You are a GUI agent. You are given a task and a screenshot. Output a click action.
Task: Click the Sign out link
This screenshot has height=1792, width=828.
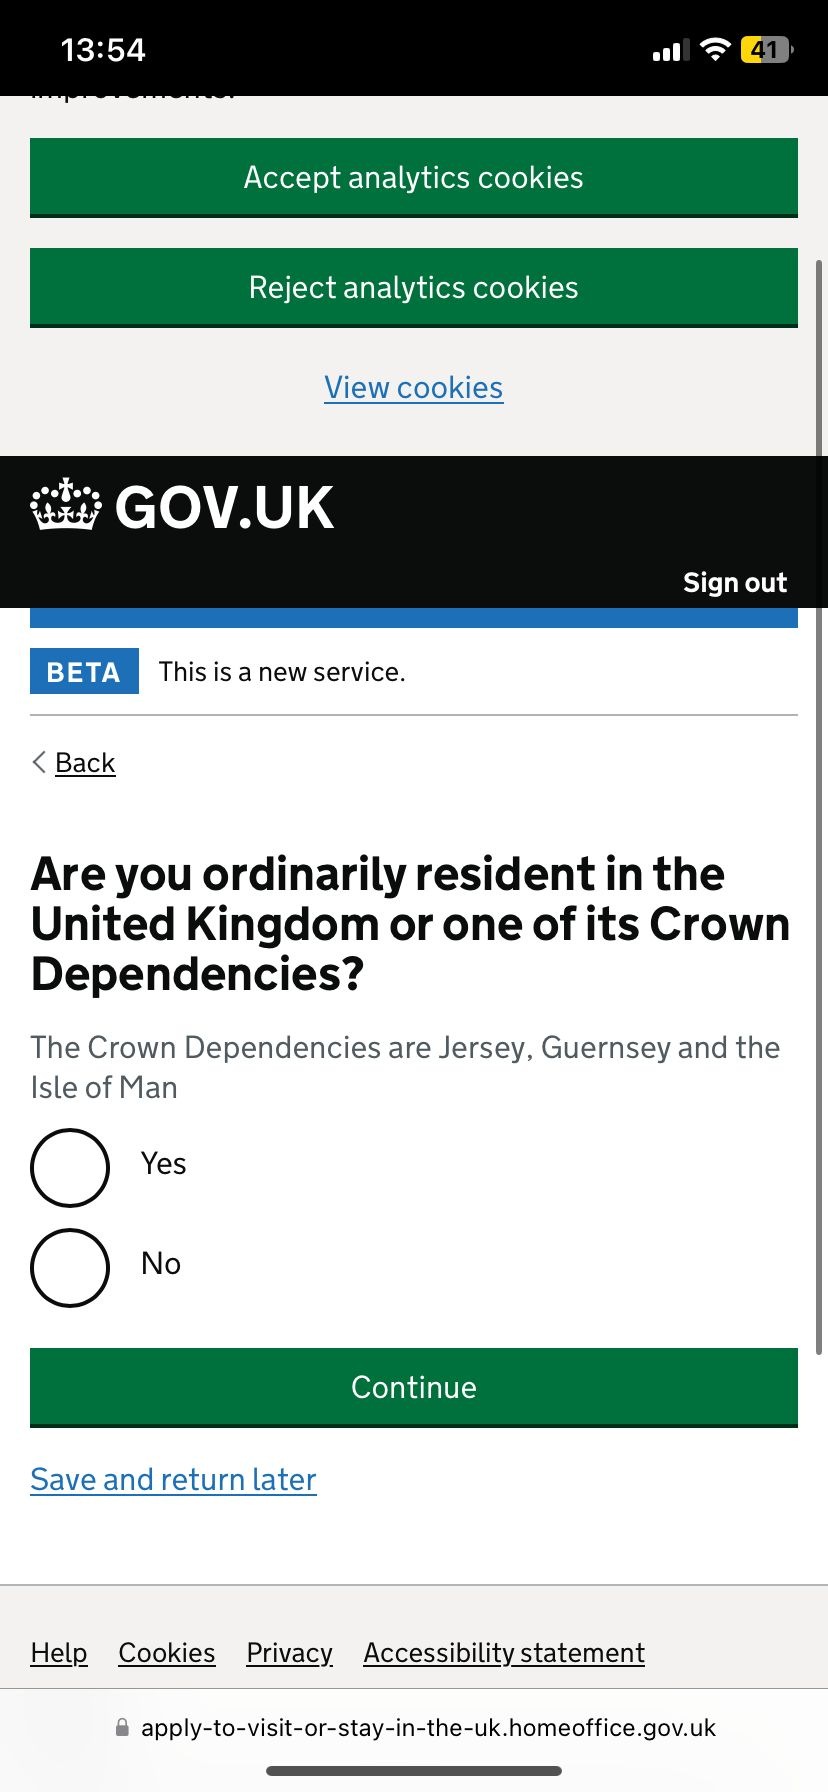pos(735,582)
